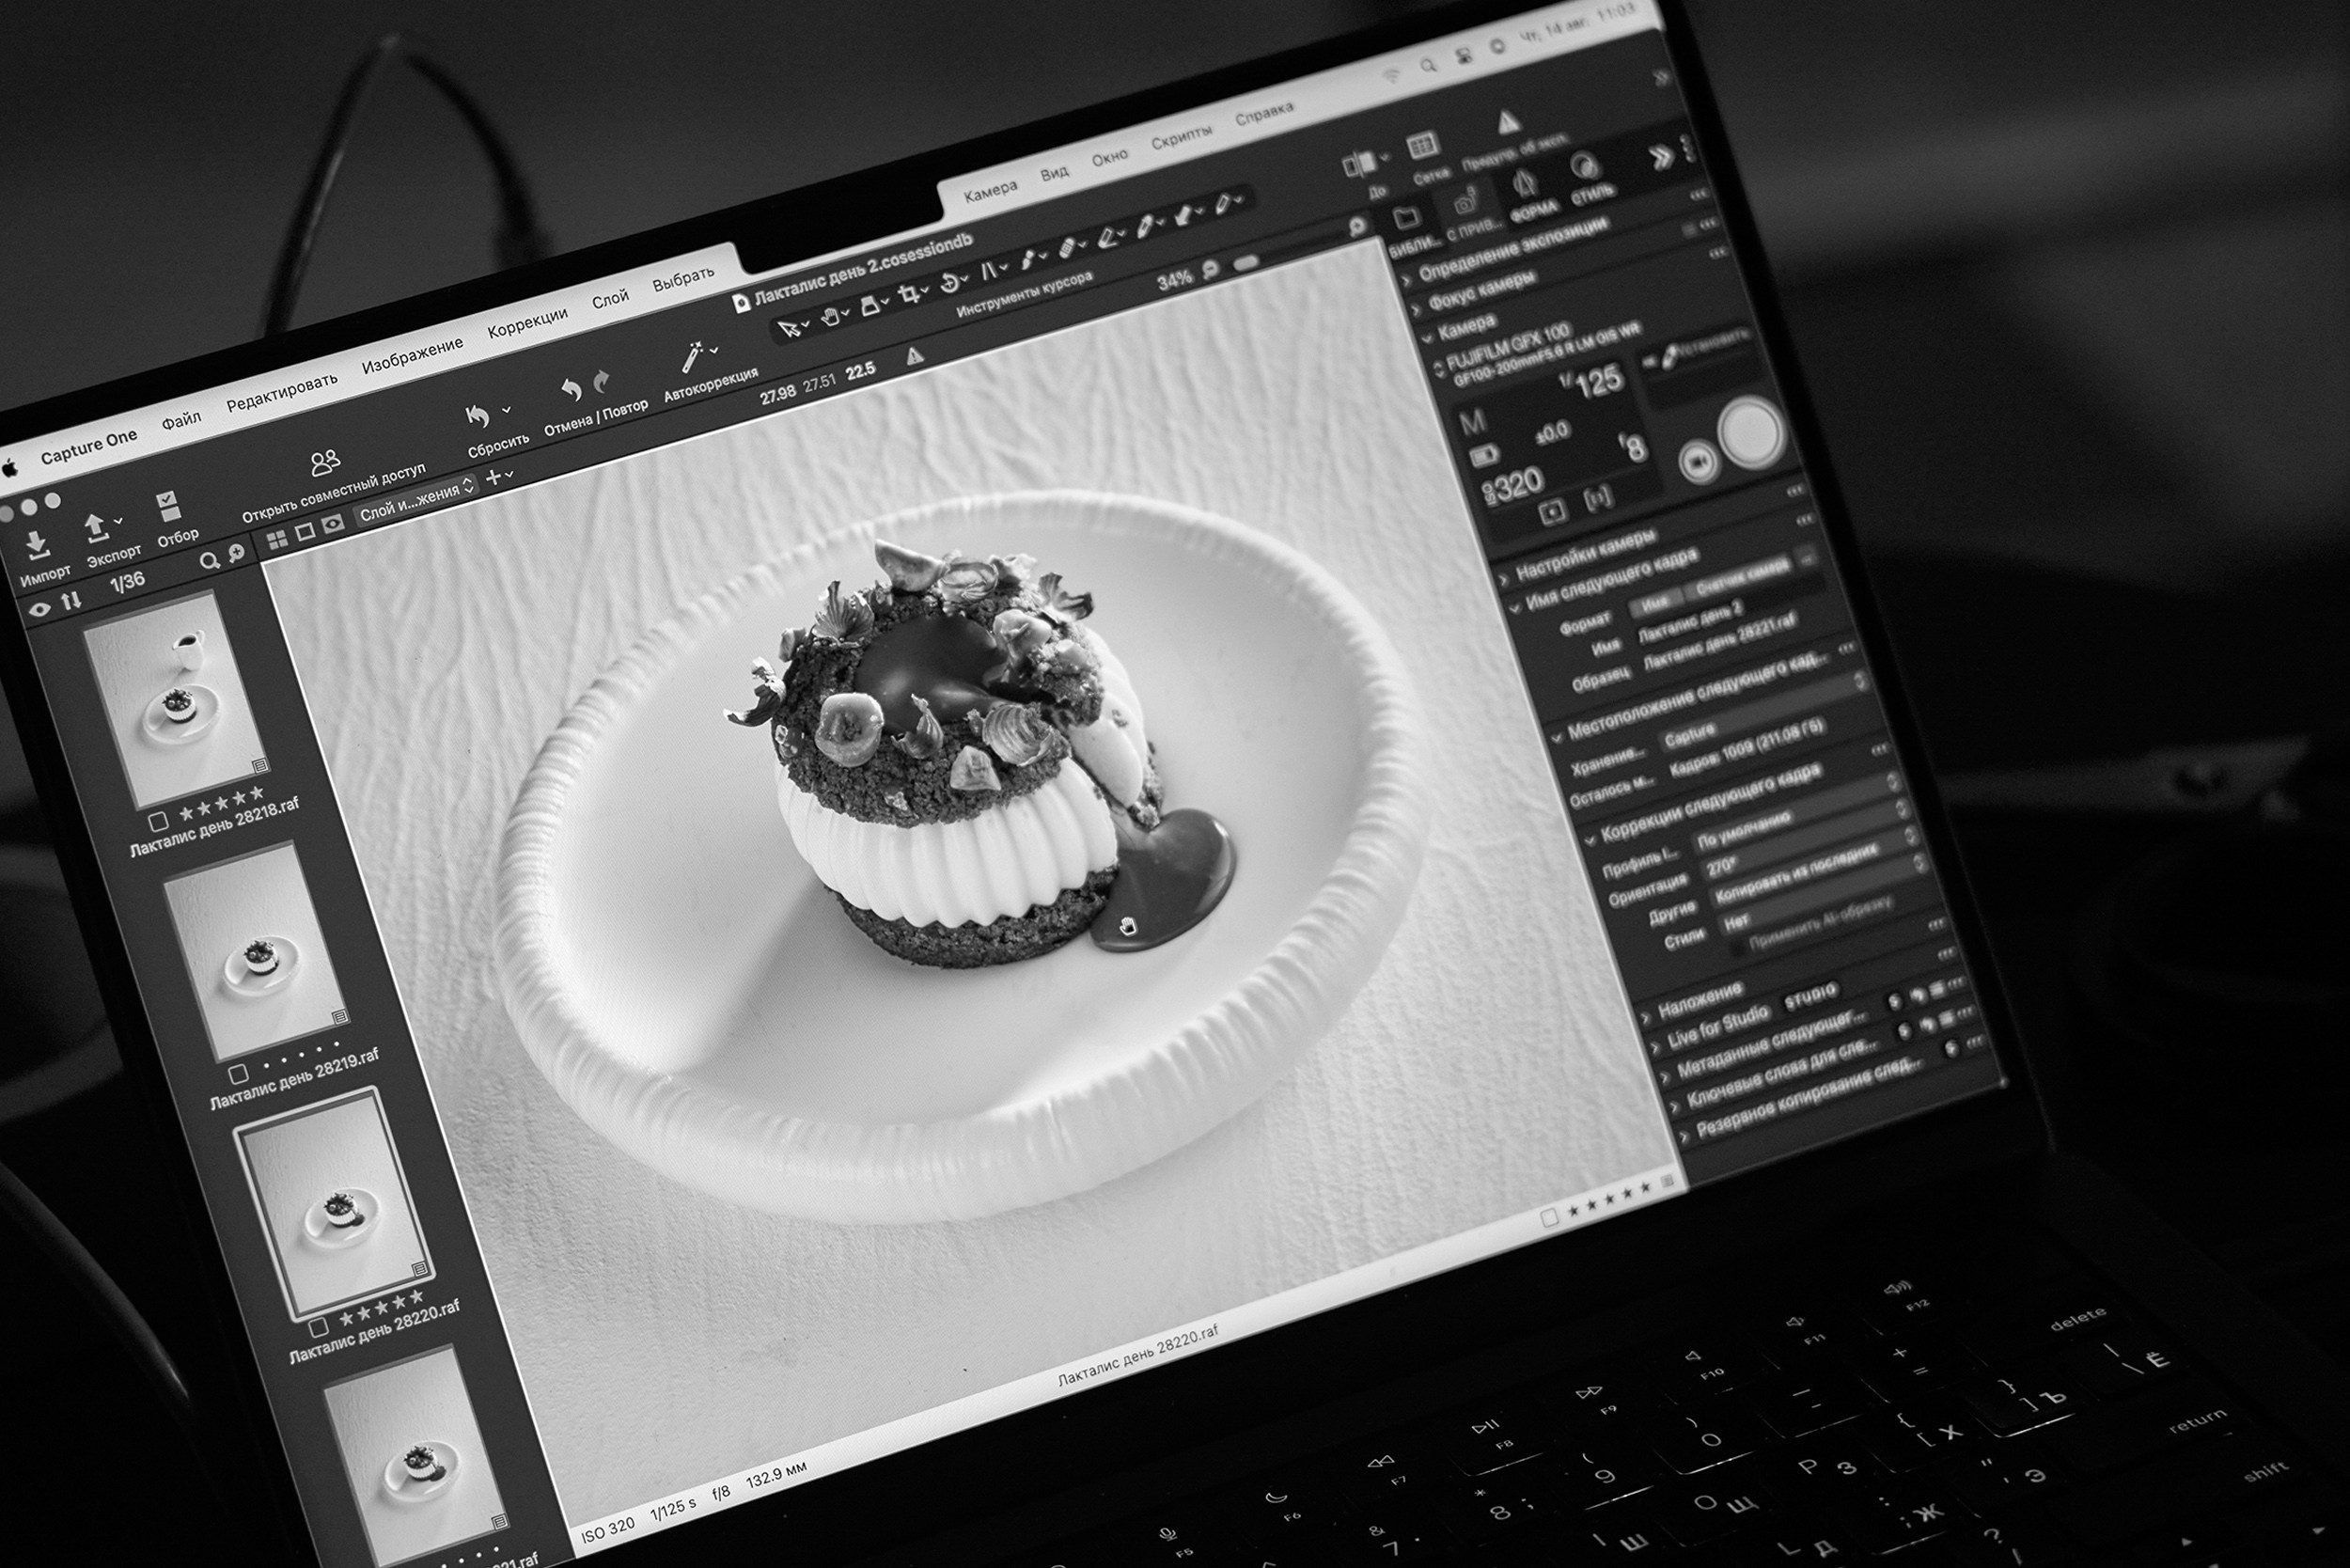The width and height of the screenshot is (2350, 1568).
Task: Open the Файл menu
Action: [181, 421]
